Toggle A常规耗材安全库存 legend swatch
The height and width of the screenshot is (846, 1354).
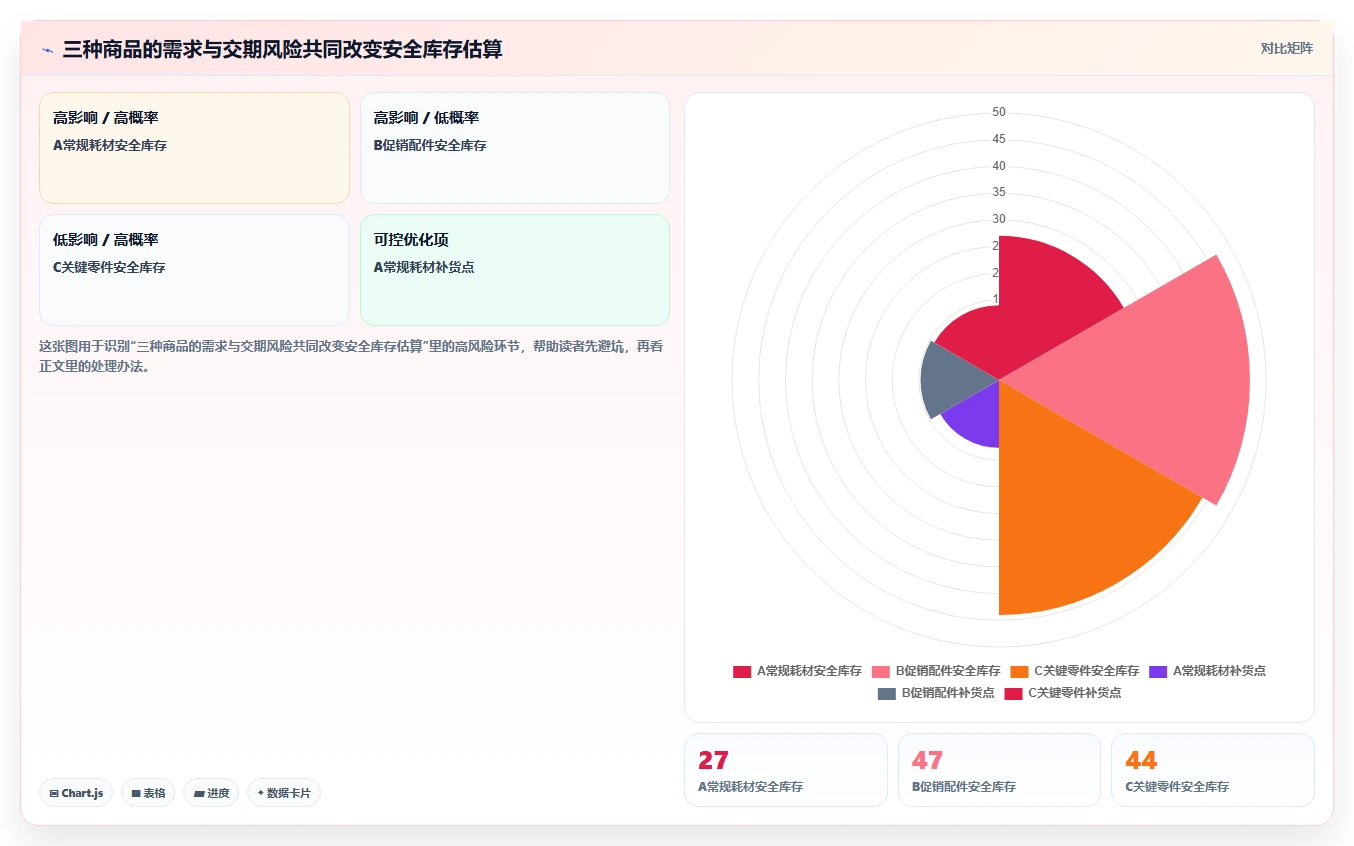742,672
